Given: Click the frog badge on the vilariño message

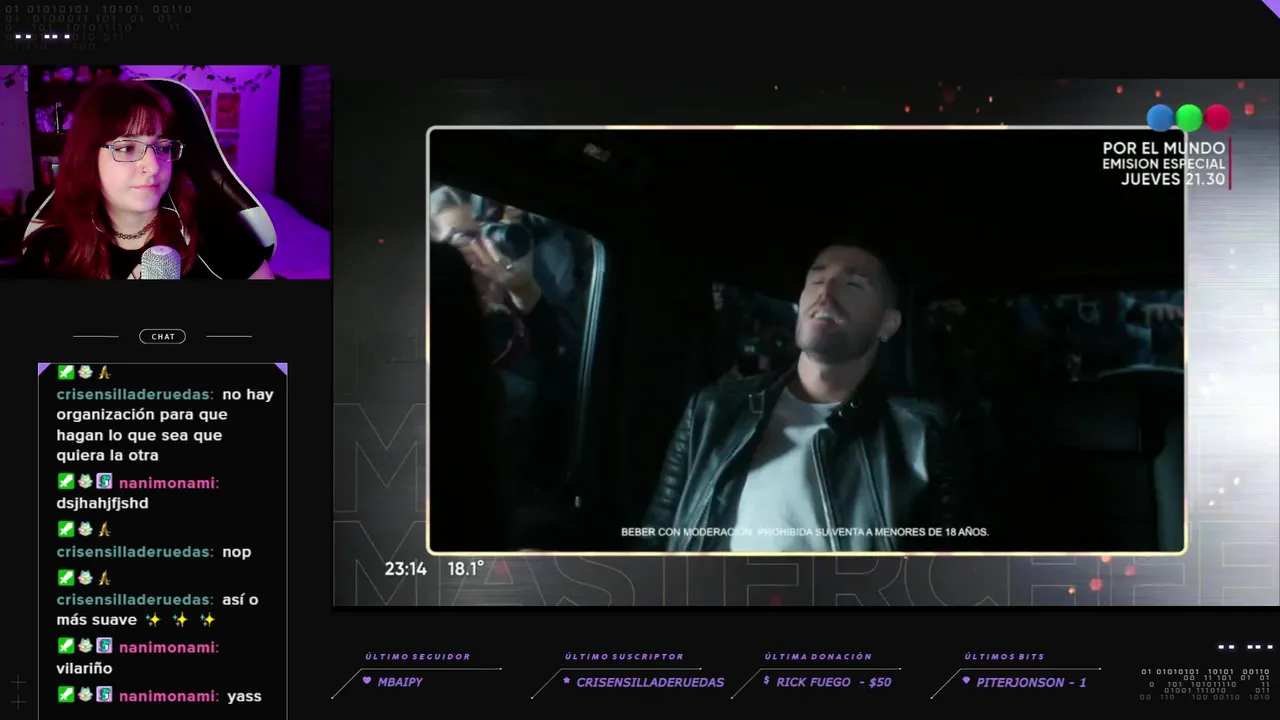Looking at the screenshot, I should tap(85, 645).
